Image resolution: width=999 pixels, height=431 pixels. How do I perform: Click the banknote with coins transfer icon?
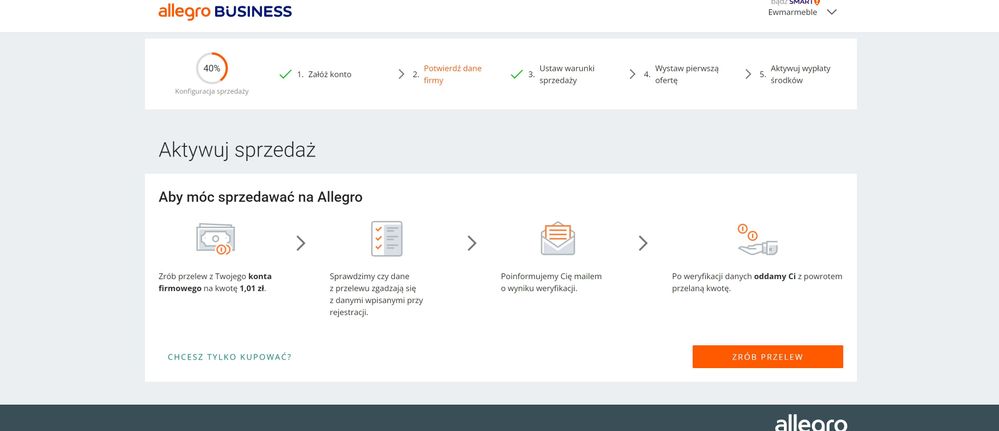pos(215,239)
